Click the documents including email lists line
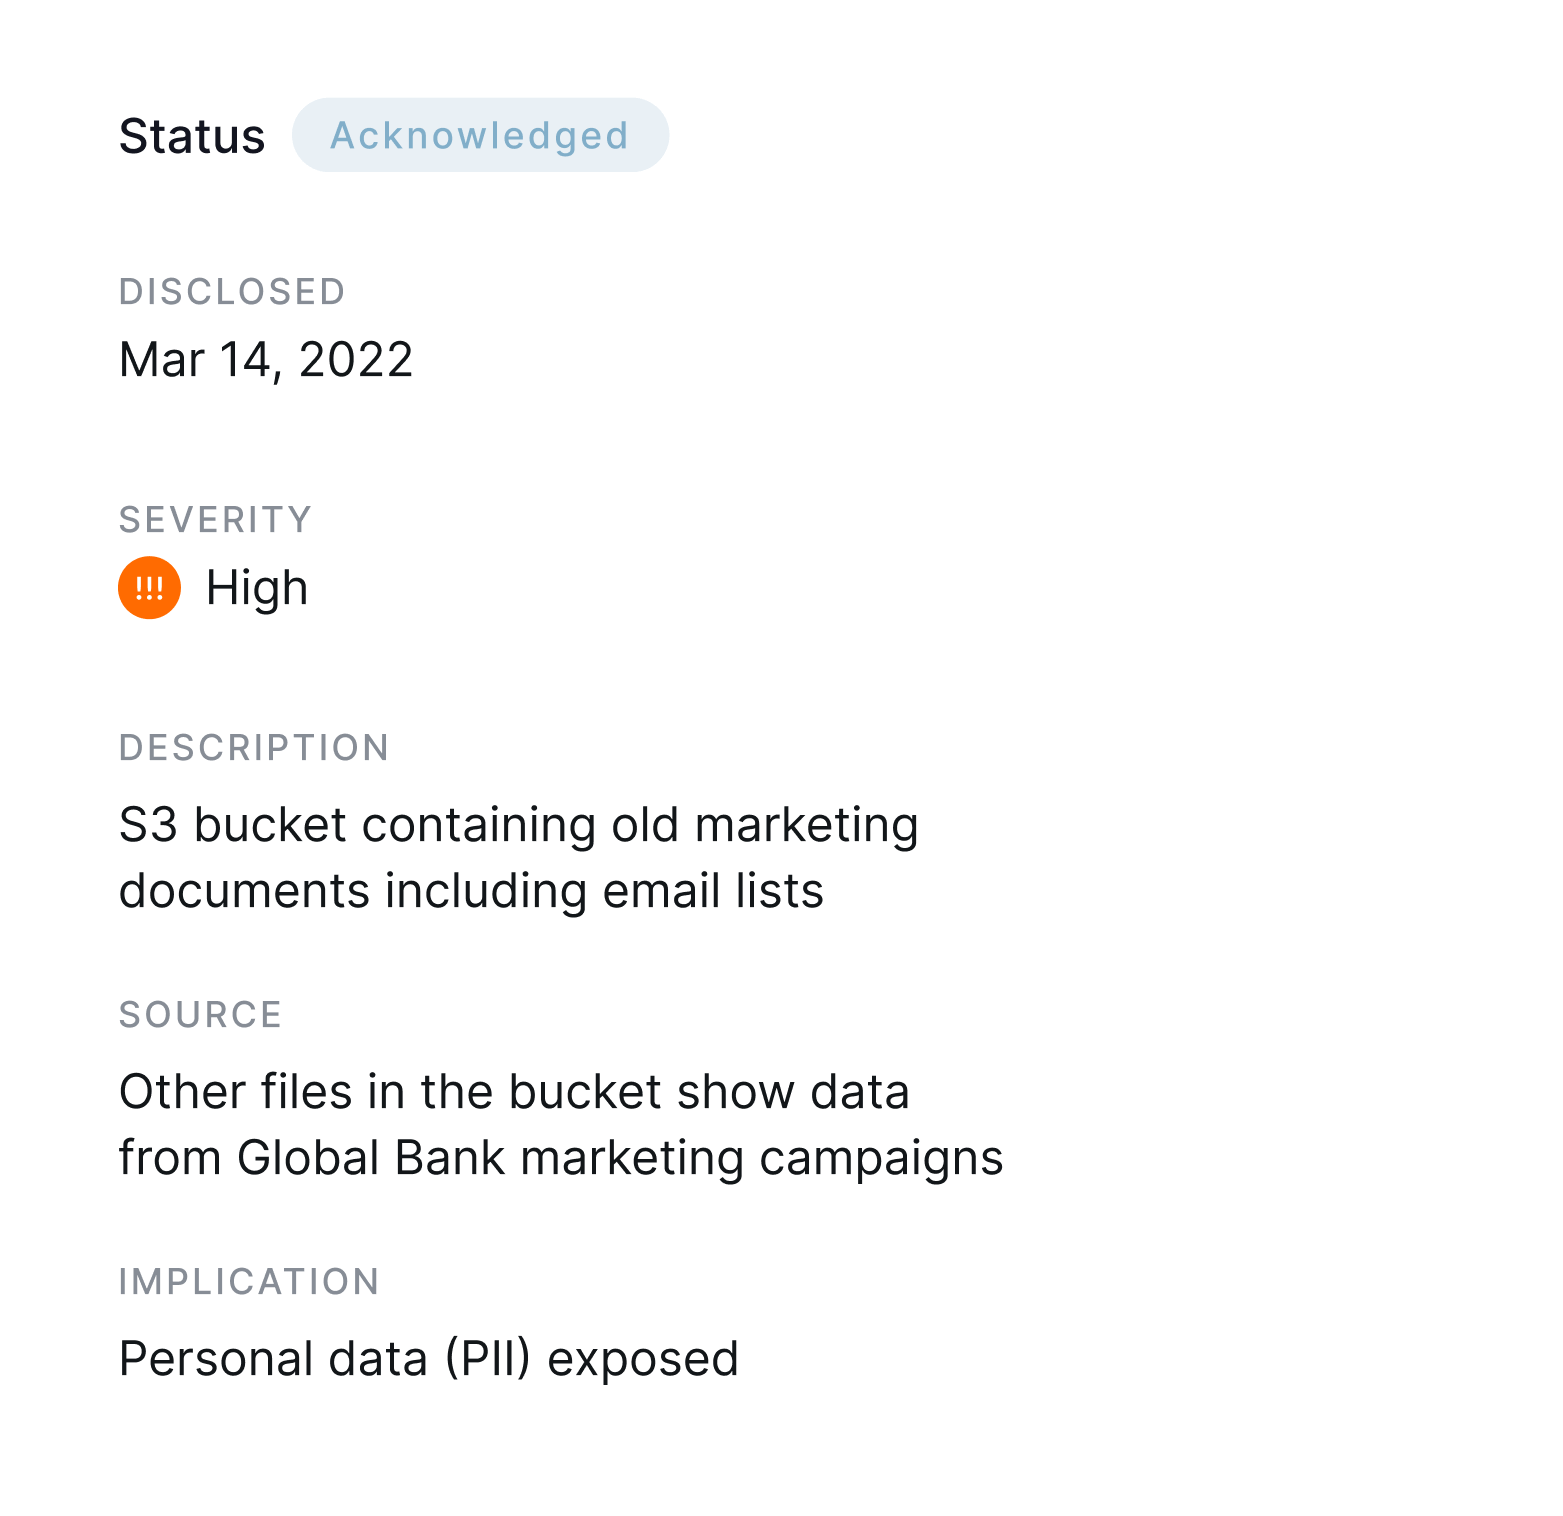Image resolution: width=1563 pixels, height=1516 pixels. (471, 892)
